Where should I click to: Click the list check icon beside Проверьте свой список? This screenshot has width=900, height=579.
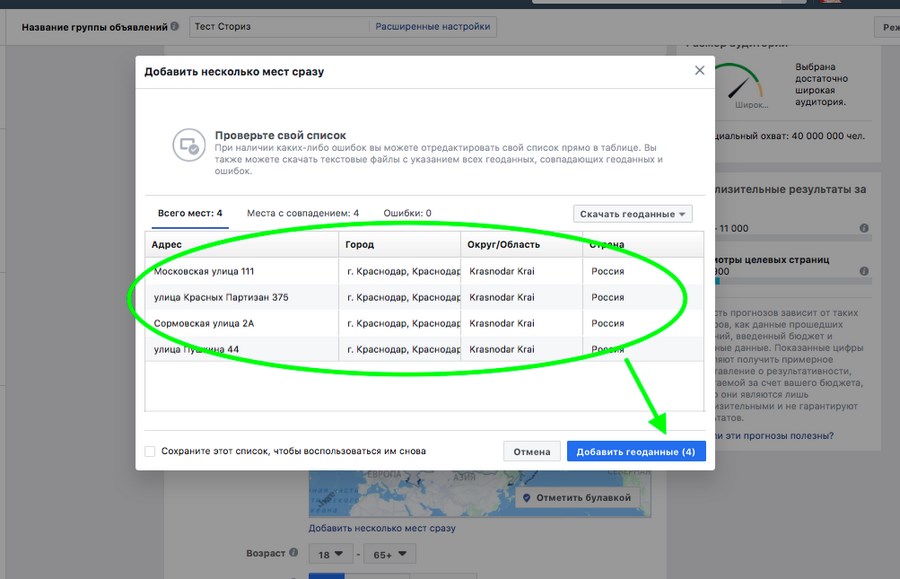coord(189,145)
